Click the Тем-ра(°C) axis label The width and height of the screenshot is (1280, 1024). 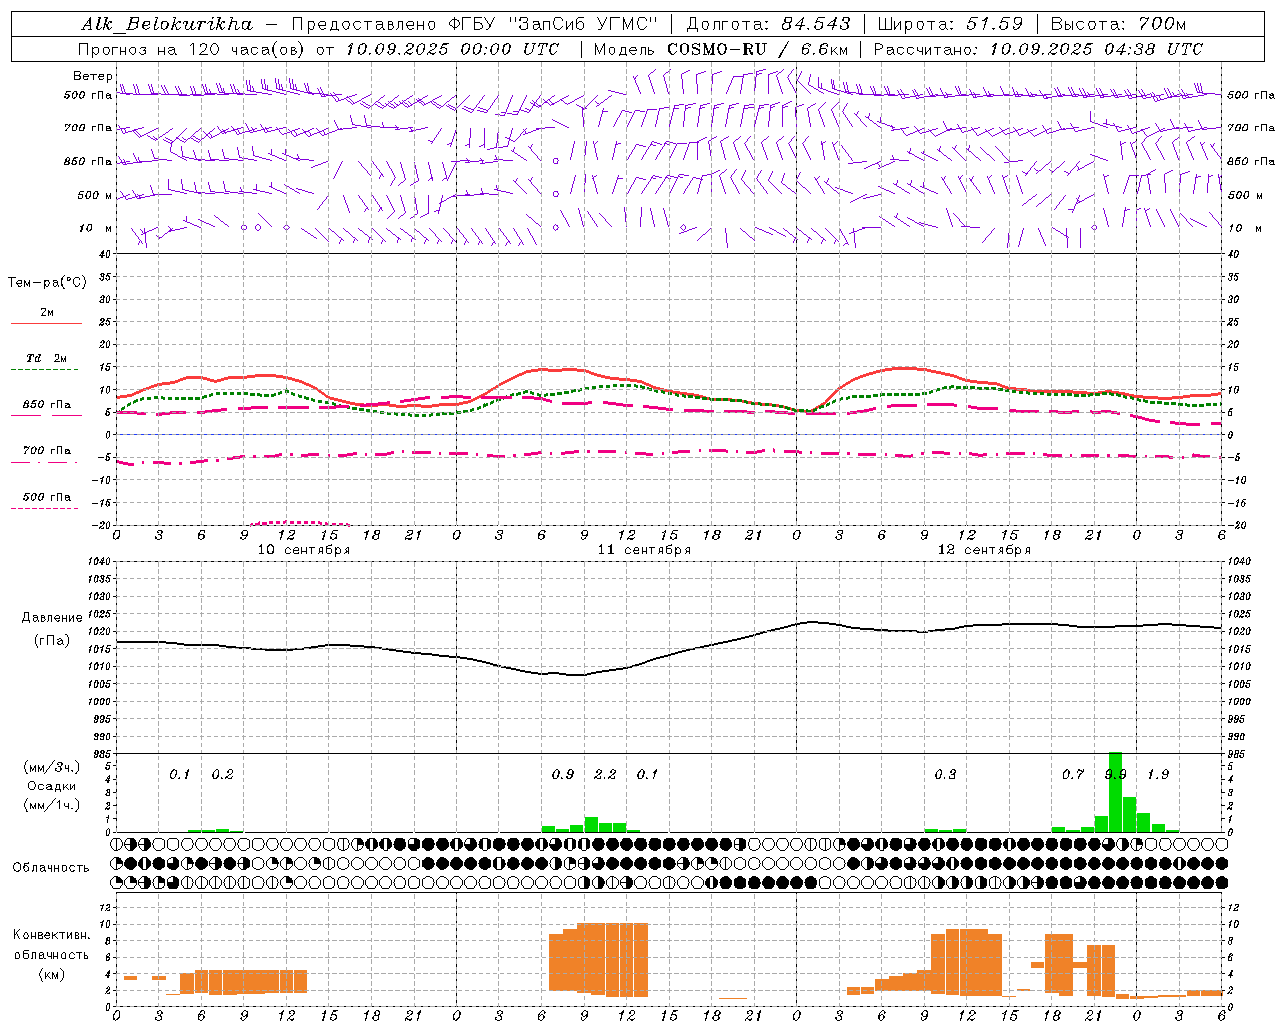click(47, 283)
